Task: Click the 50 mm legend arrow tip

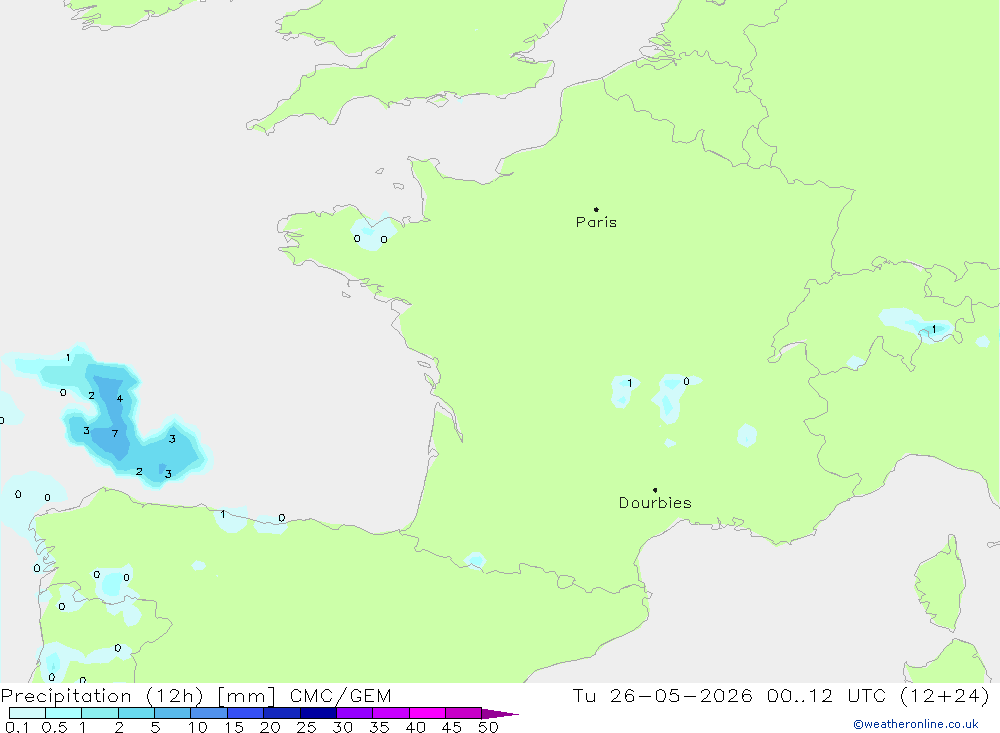Action: tap(501, 714)
